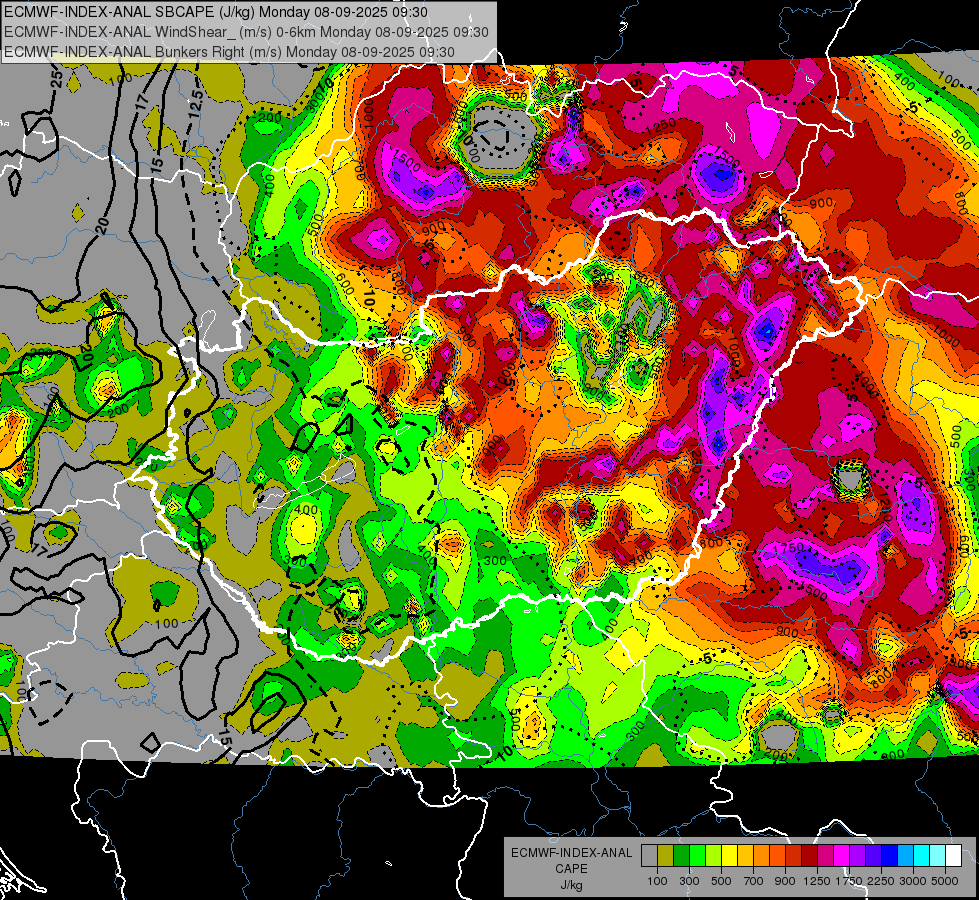This screenshot has height=900, width=979.
Task: Click the pale cyan legend swatch
Action: pyautogui.click(x=937, y=856)
